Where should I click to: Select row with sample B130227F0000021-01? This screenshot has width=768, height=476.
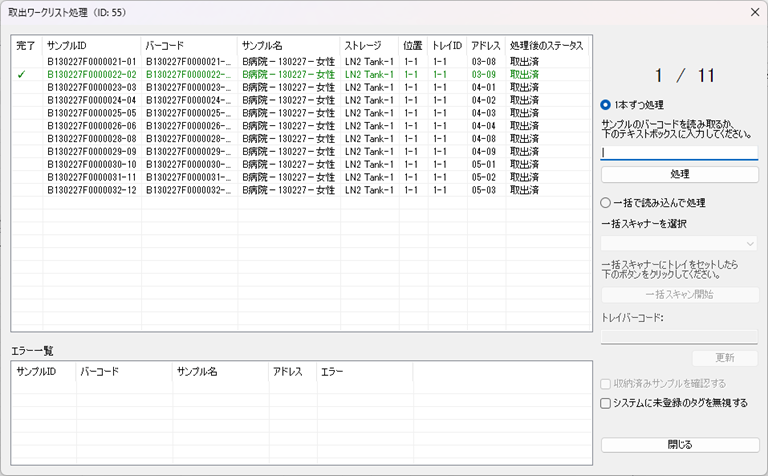click(x=92, y=61)
